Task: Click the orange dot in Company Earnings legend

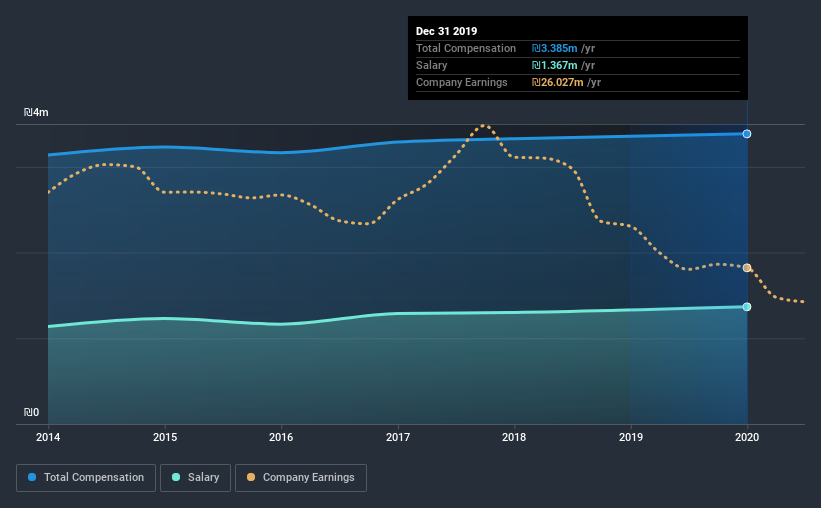Action: [251, 477]
